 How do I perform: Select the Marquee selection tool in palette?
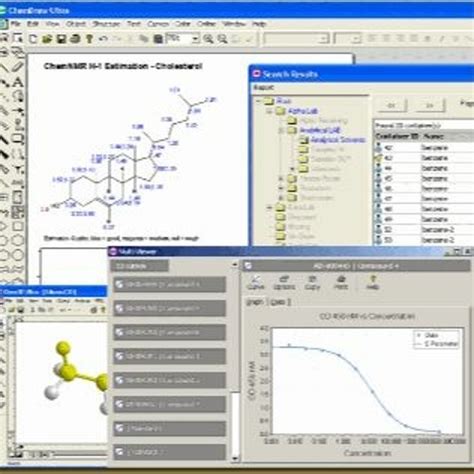[x=18, y=38]
